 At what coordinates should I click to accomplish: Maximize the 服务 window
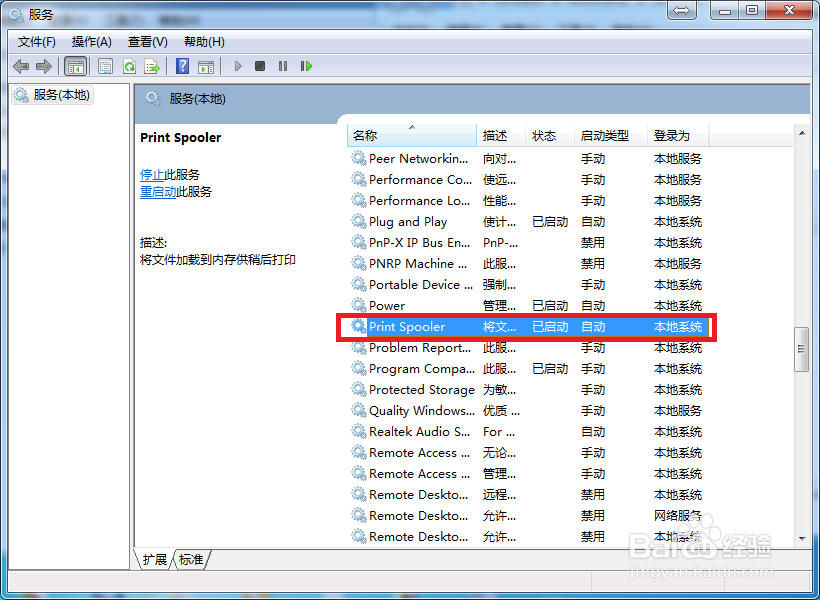coord(752,10)
